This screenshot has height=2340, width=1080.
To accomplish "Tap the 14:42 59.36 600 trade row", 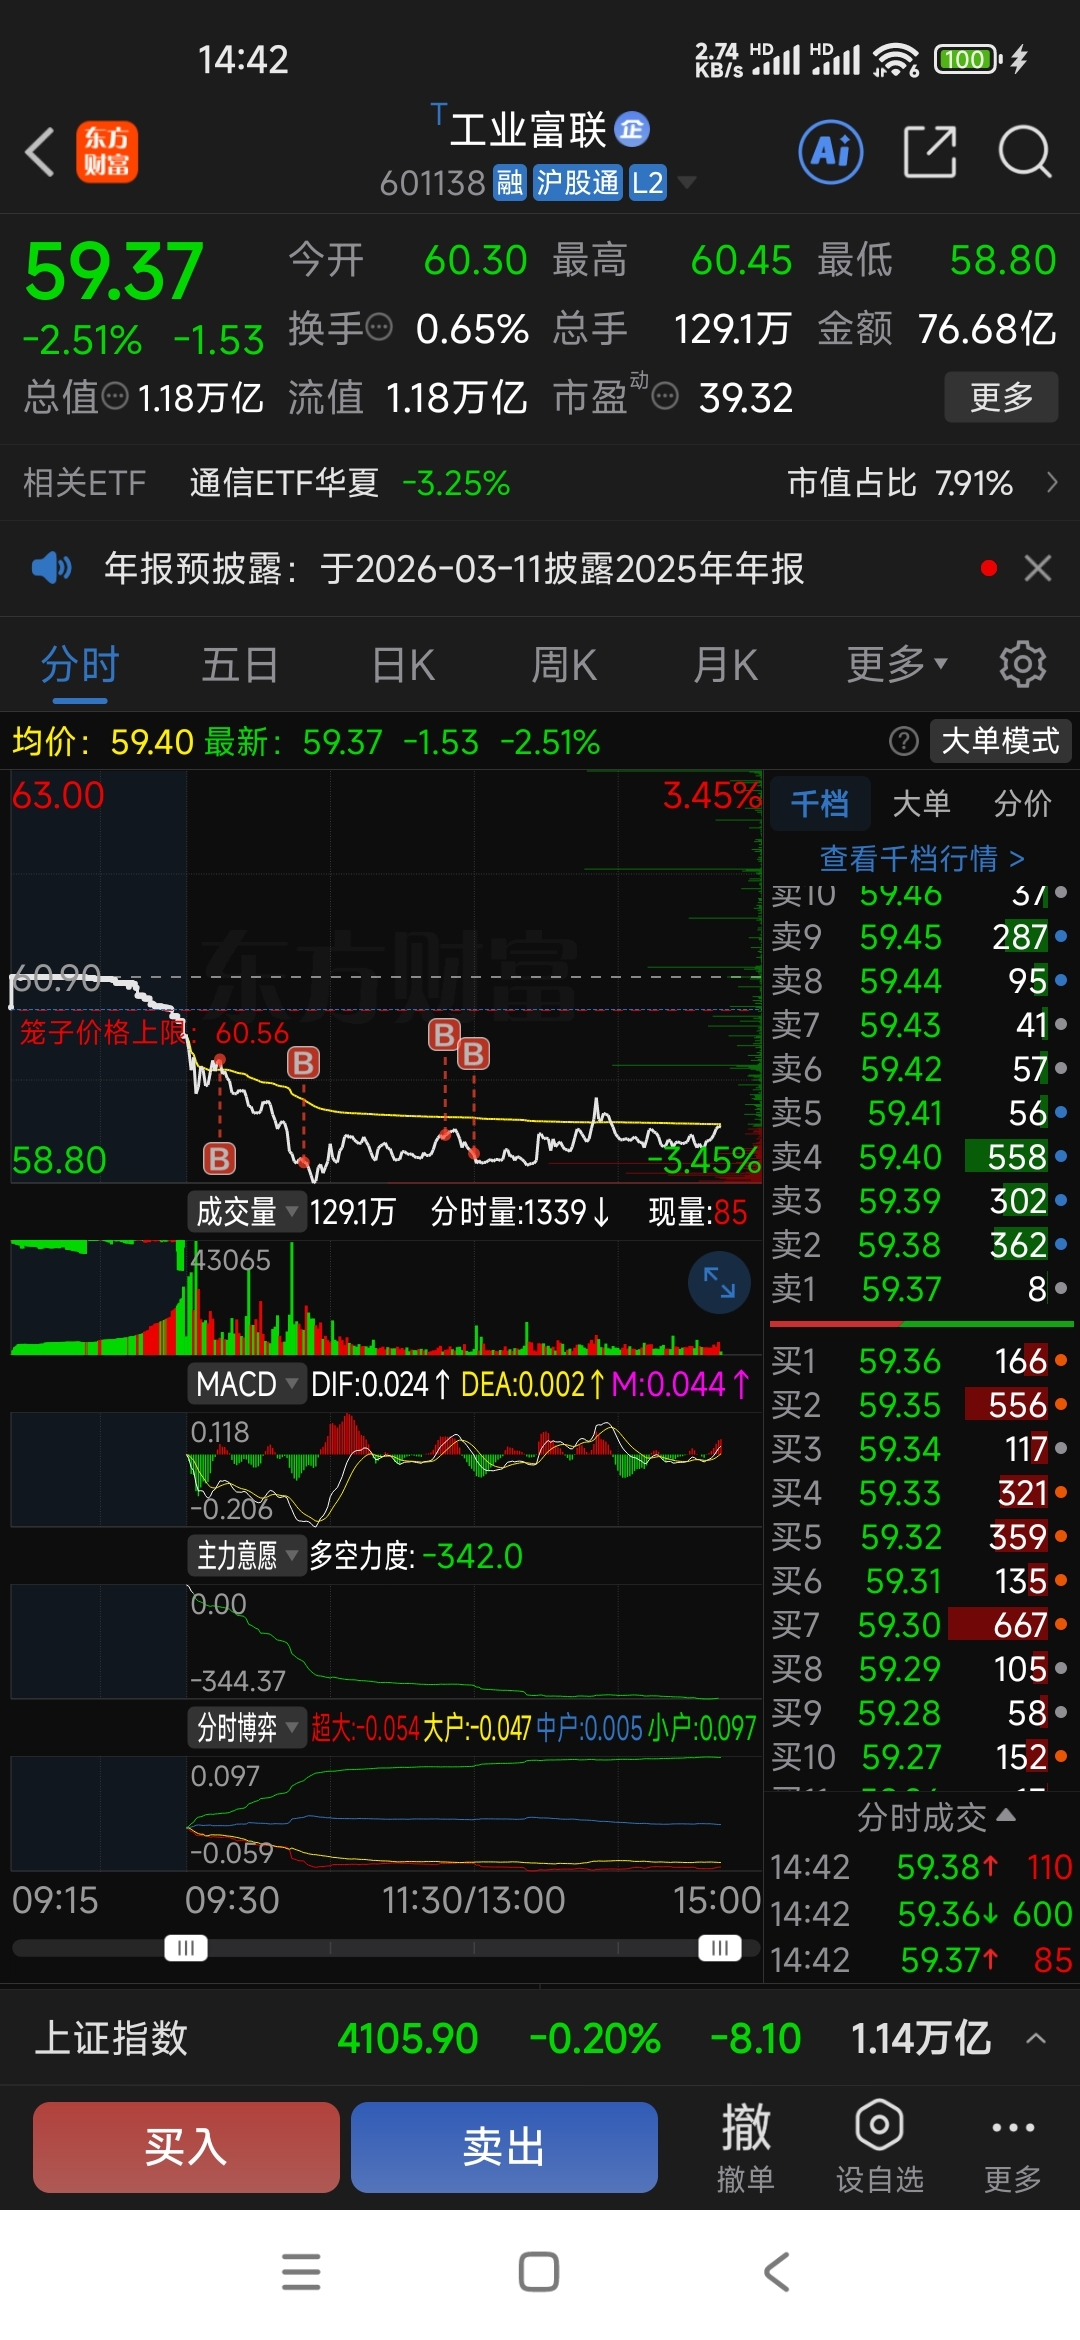I will (920, 1913).
